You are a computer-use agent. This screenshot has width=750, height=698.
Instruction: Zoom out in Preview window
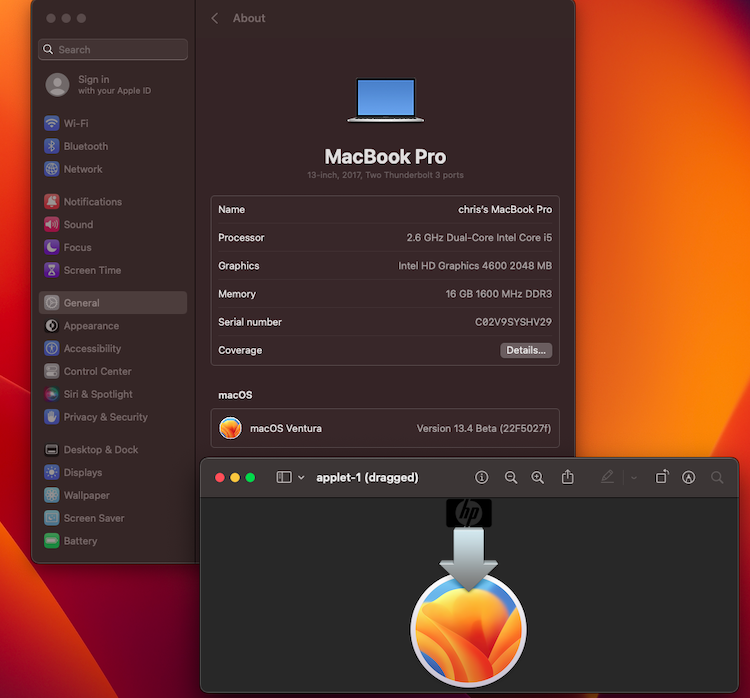511,477
